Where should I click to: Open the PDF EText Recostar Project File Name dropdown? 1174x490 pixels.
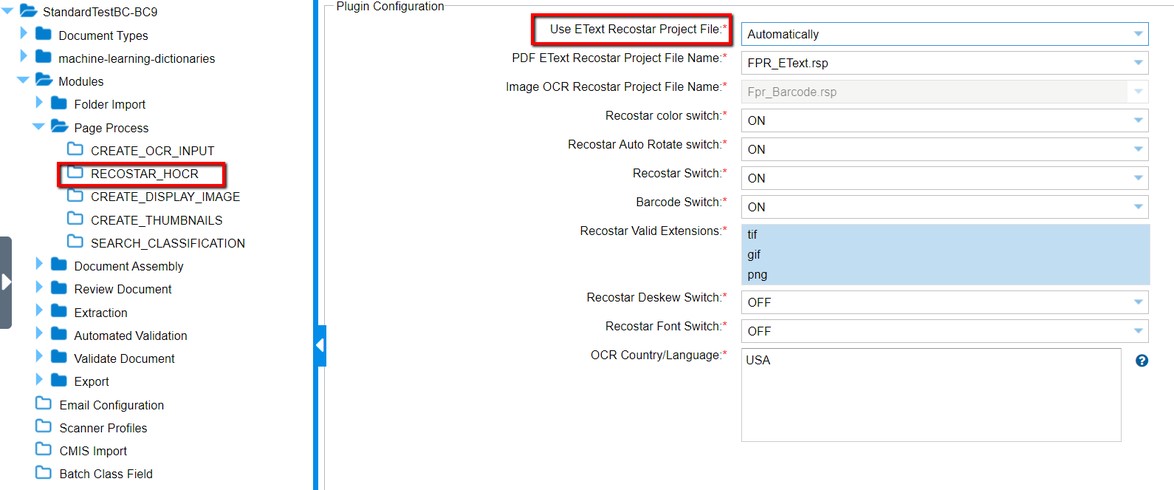tap(944, 63)
